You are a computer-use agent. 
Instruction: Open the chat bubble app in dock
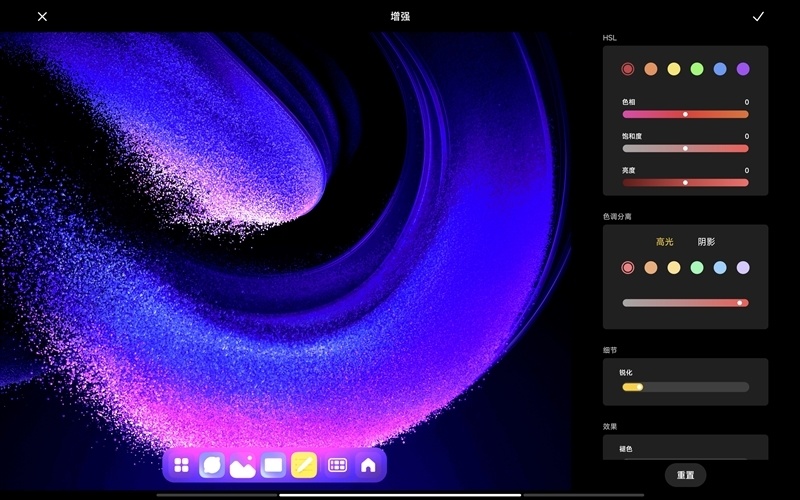[x=212, y=465]
